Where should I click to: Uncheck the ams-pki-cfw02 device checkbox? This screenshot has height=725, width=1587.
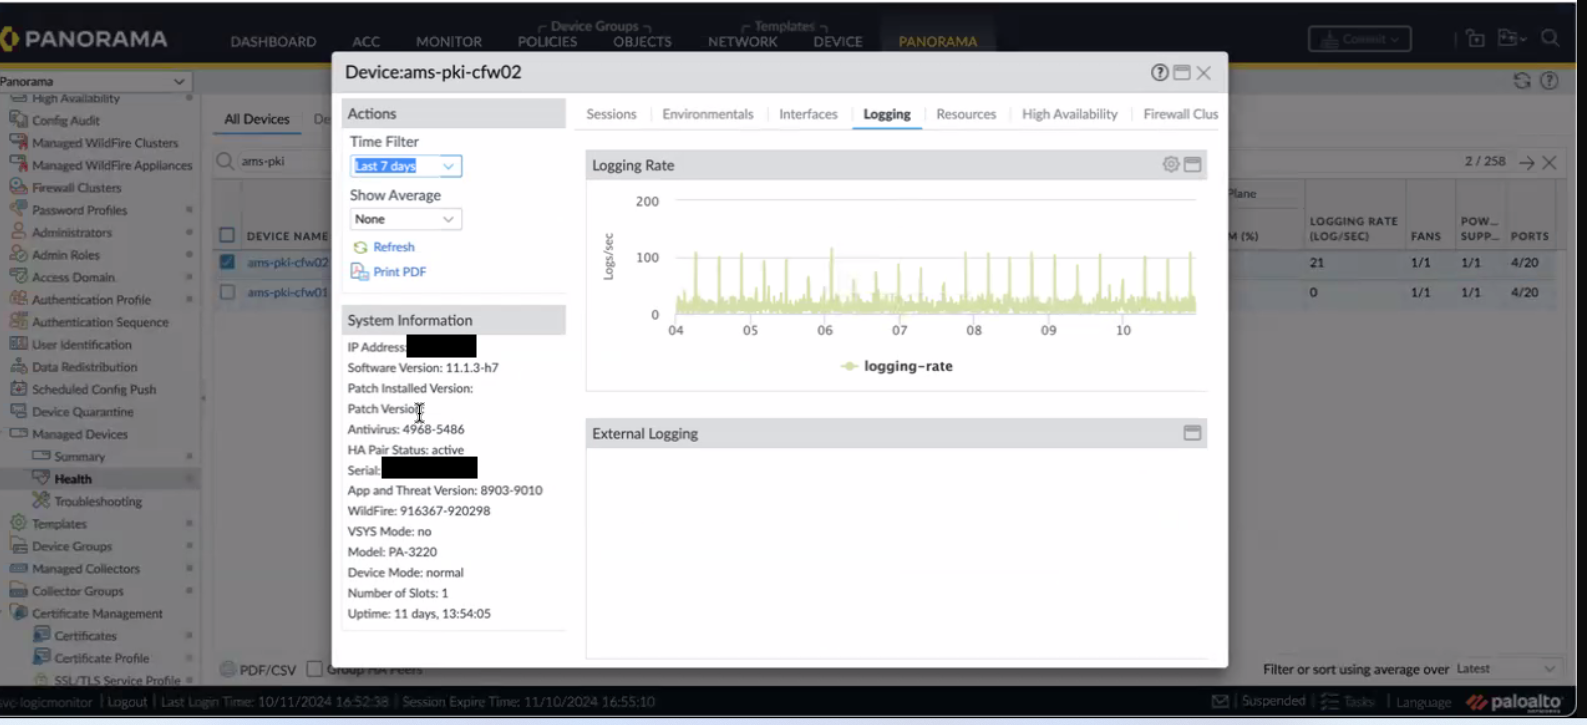click(227, 262)
